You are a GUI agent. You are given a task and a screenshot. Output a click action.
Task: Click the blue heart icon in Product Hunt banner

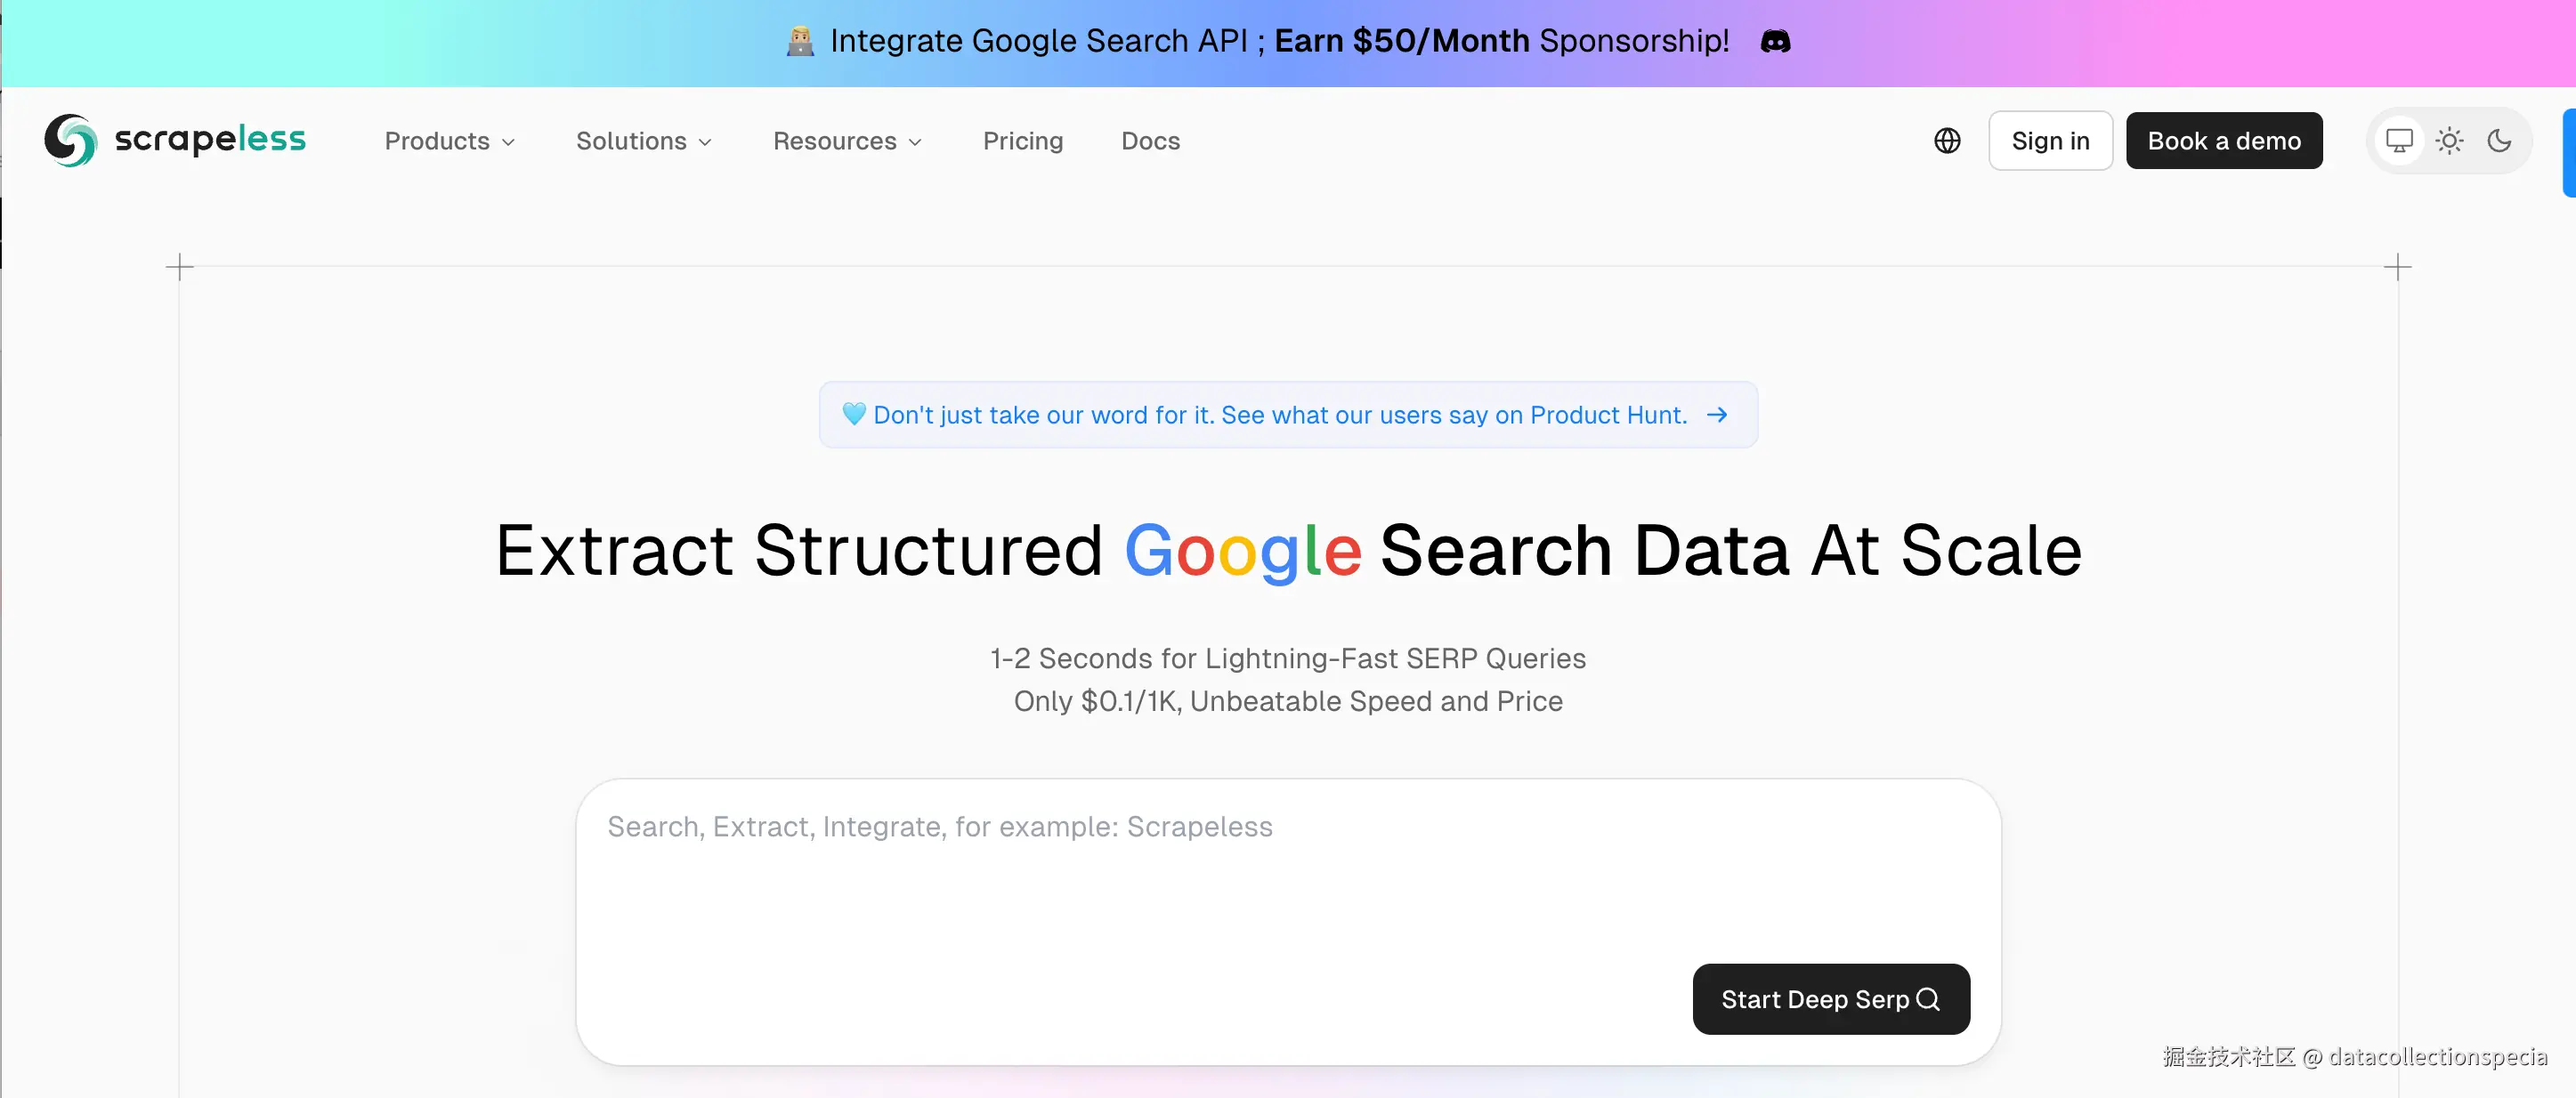tap(853, 414)
